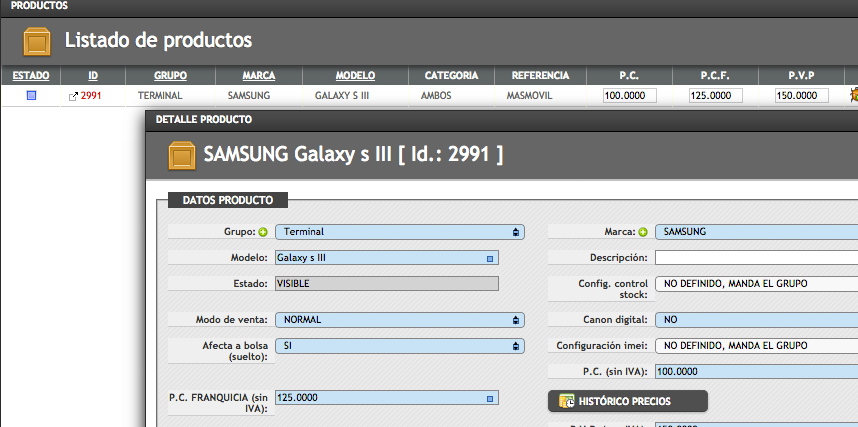Edit the P.C. value 100.0000 in list row
Screen dimensions: 858x427
(x=629, y=96)
